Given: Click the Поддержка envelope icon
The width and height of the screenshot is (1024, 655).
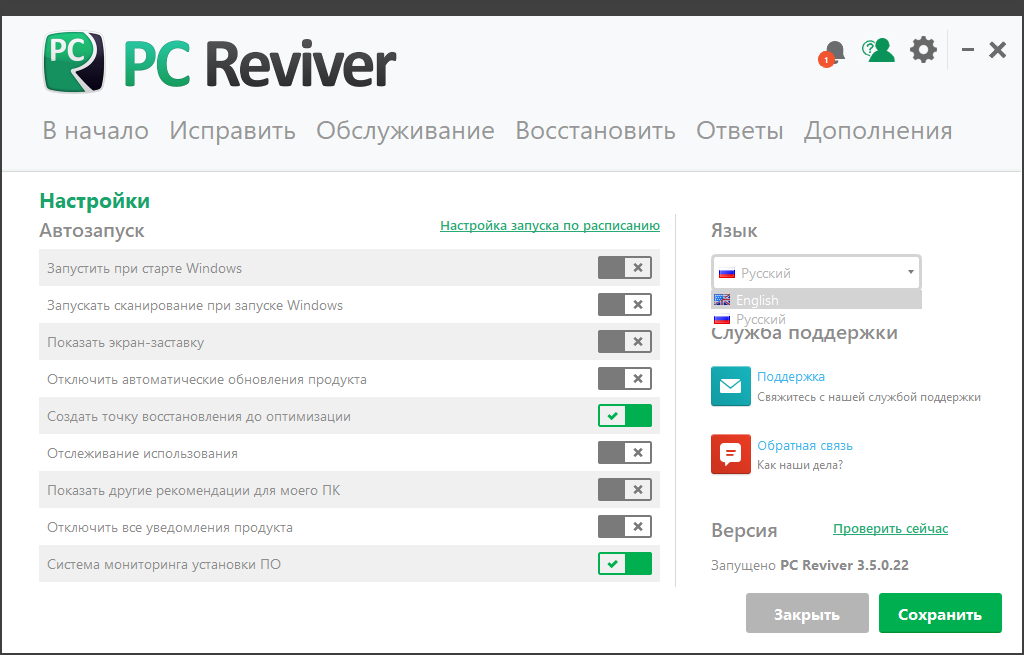Looking at the screenshot, I should (731, 386).
